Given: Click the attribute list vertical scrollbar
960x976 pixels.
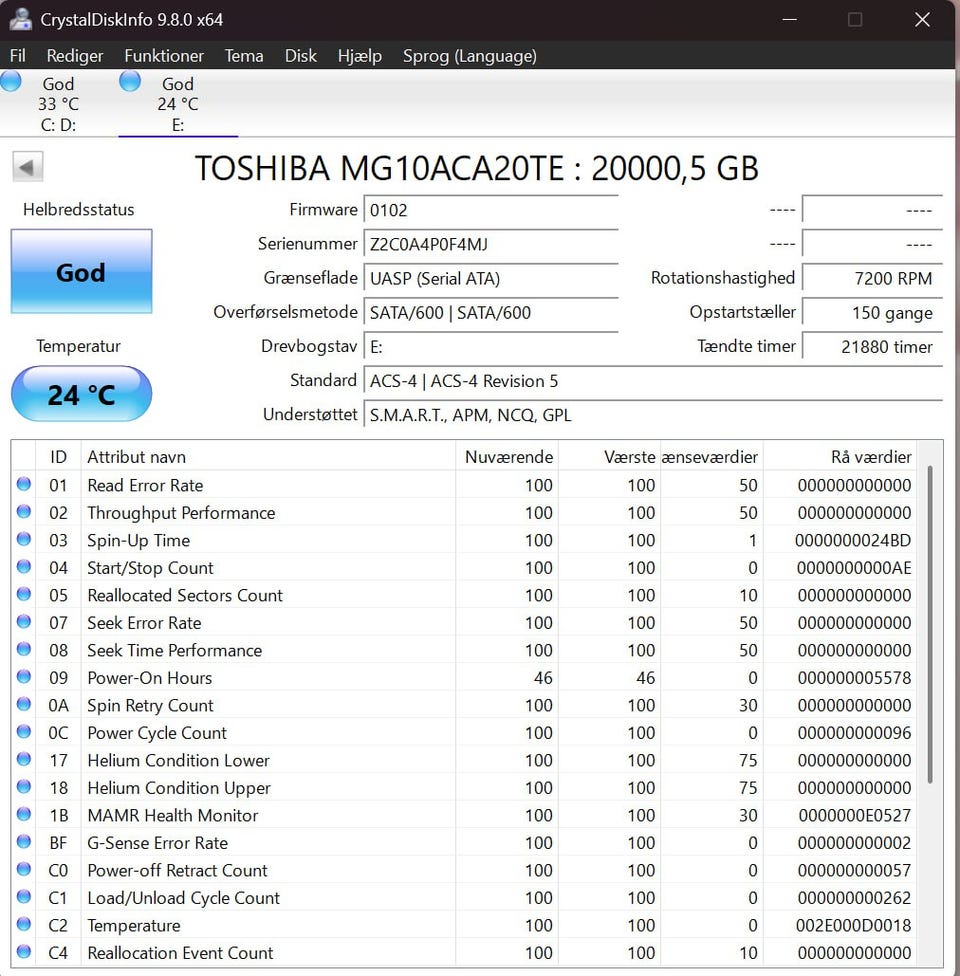Looking at the screenshot, I should tap(931, 620).
